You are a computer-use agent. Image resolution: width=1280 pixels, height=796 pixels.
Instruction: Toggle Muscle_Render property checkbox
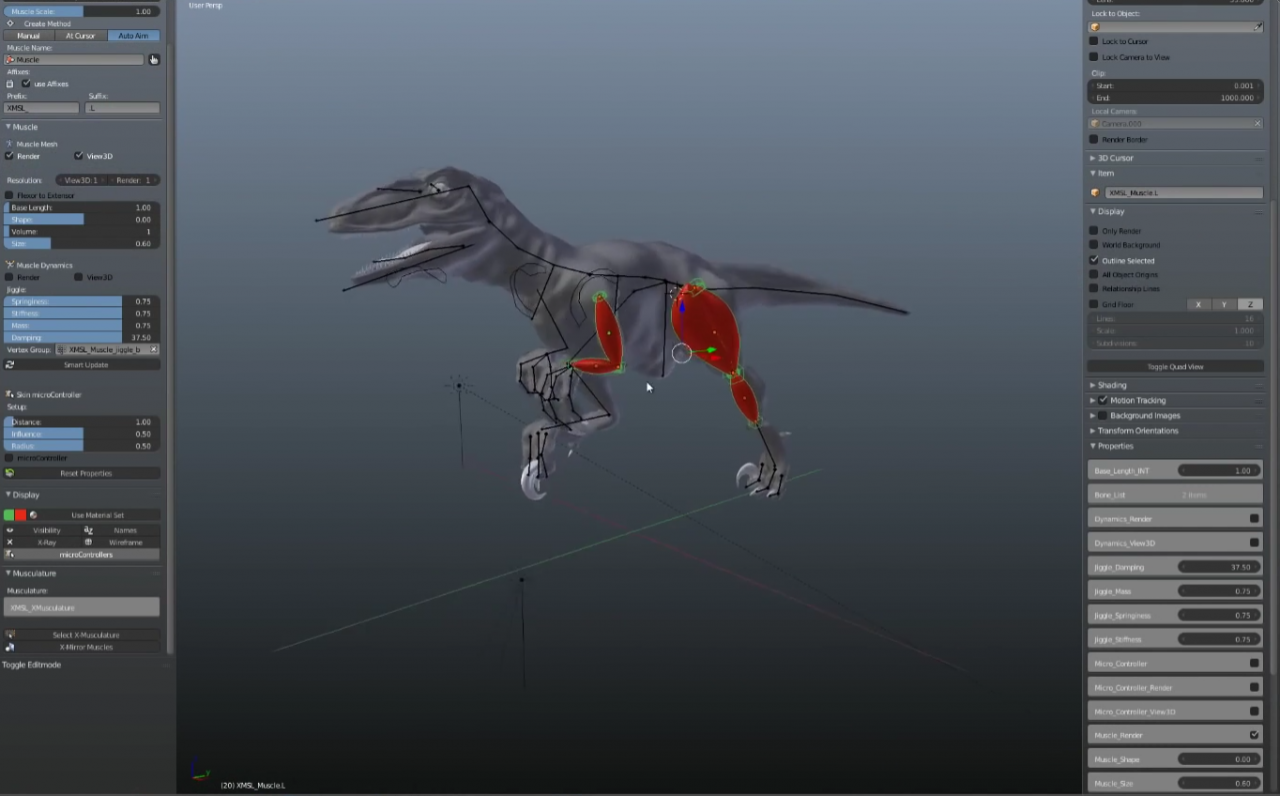click(1254, 735)
